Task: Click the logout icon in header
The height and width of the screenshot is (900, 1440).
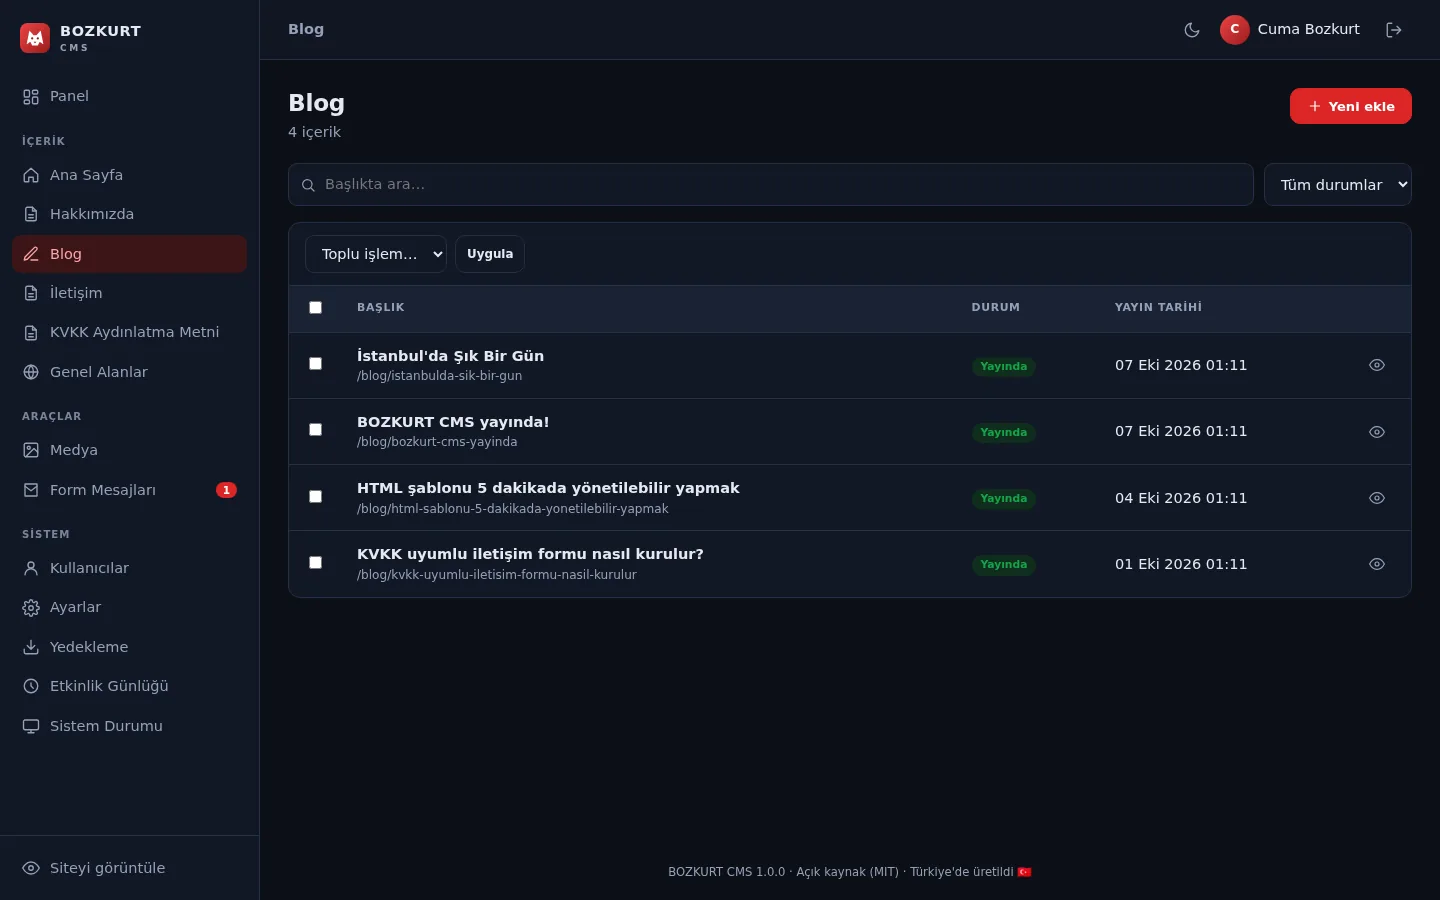Action: tap(1394, 30)
